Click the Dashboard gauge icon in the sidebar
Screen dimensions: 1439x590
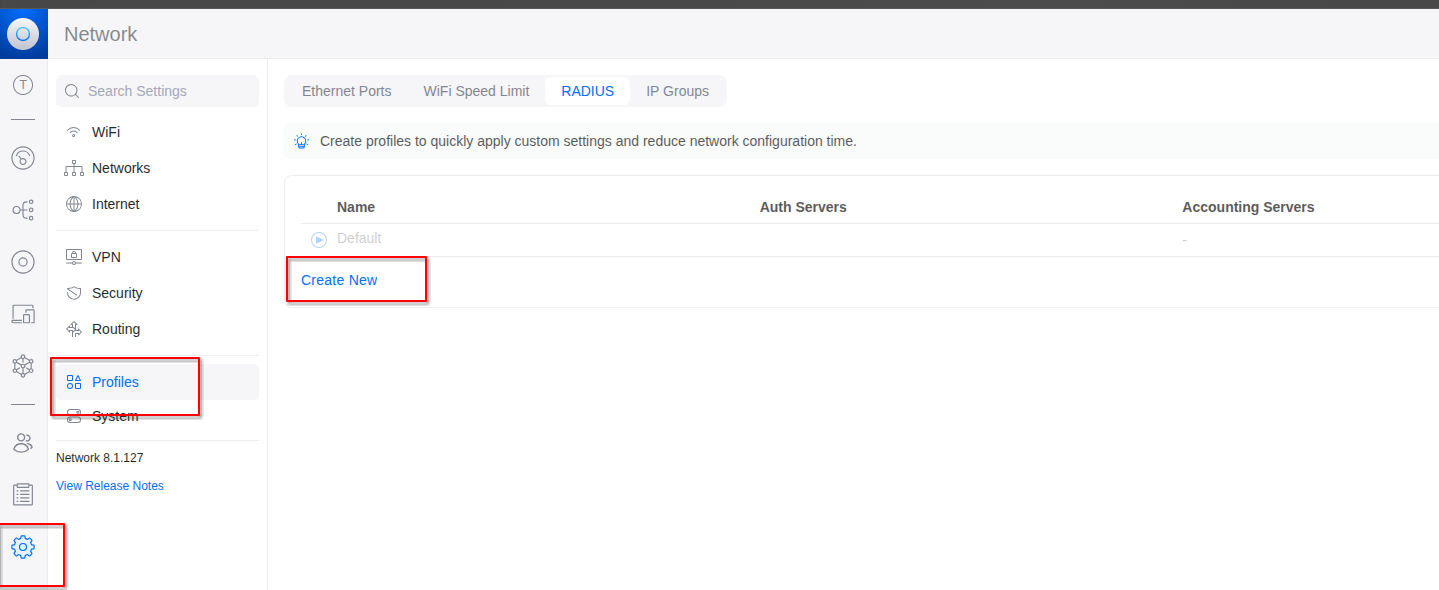click(23, 158)
